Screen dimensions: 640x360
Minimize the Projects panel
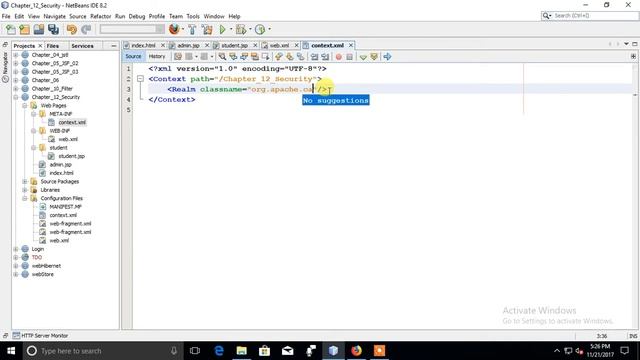[x=114, y=46]
